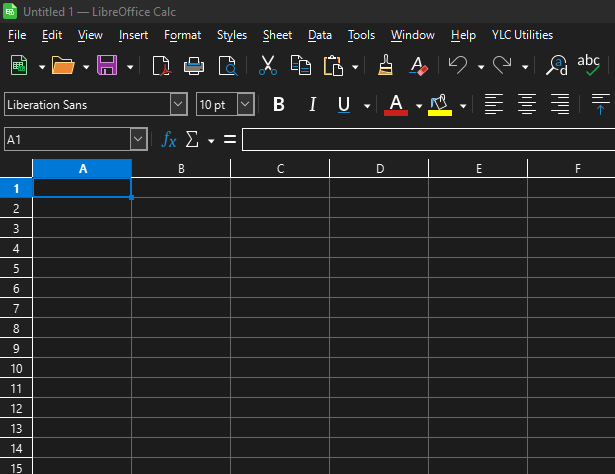
Task: Undo the last action
Action: coord(458,65)
